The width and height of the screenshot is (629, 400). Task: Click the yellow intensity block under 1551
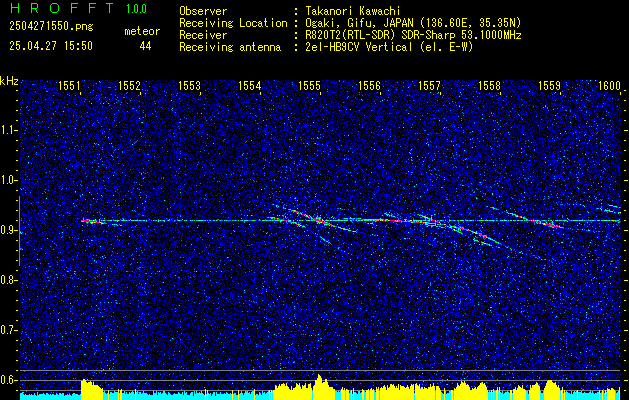(92, 390)
